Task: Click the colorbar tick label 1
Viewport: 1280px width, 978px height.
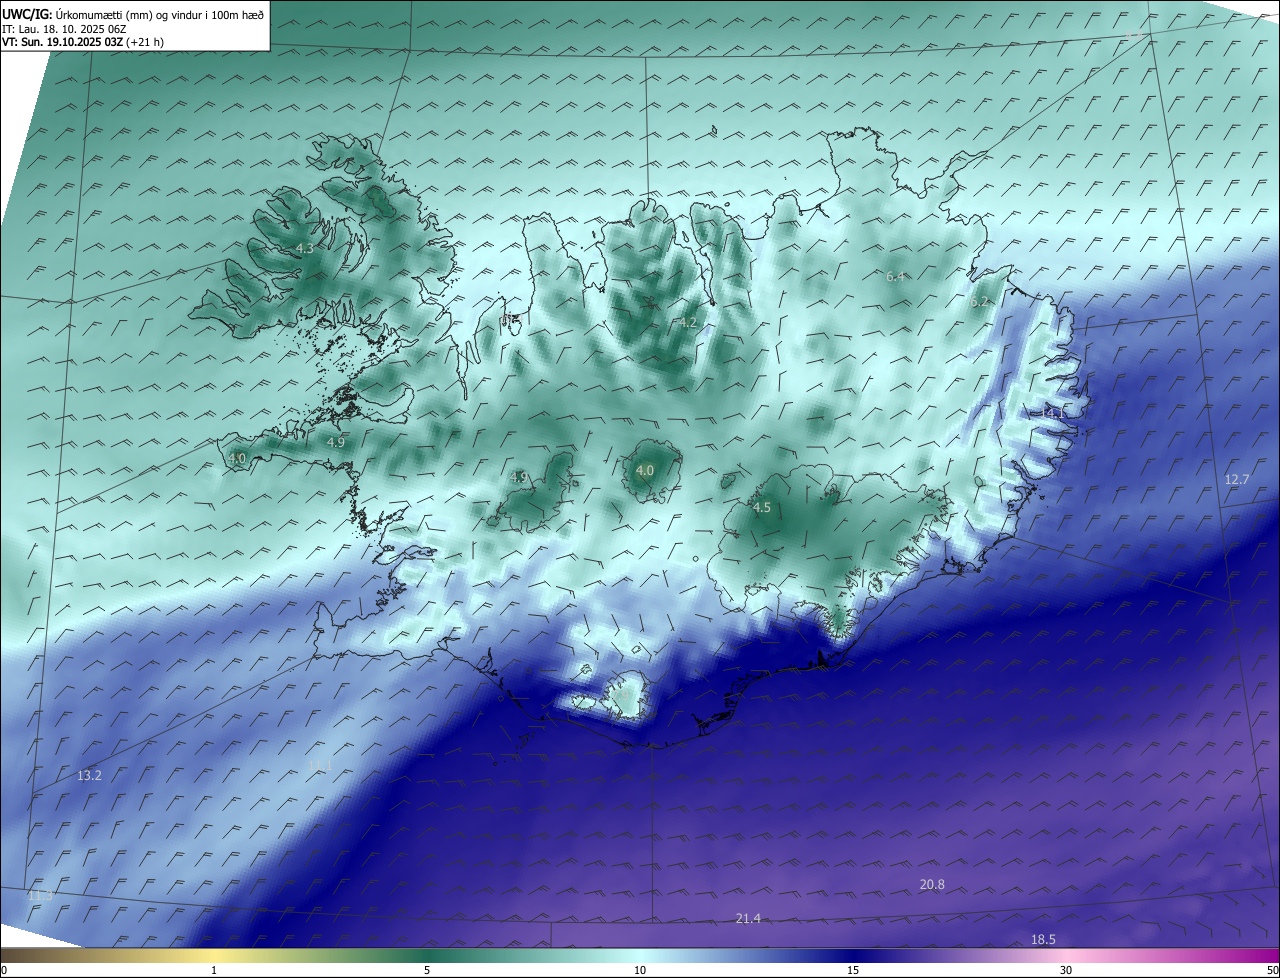Action: 214,970
